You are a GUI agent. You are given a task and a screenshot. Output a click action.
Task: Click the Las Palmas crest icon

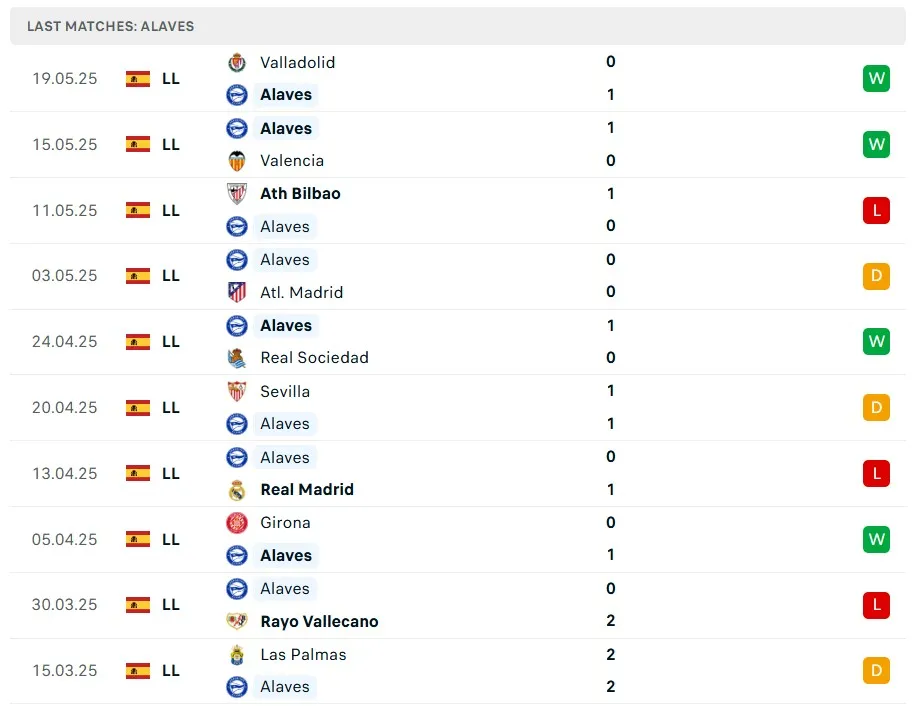point(237,655)
